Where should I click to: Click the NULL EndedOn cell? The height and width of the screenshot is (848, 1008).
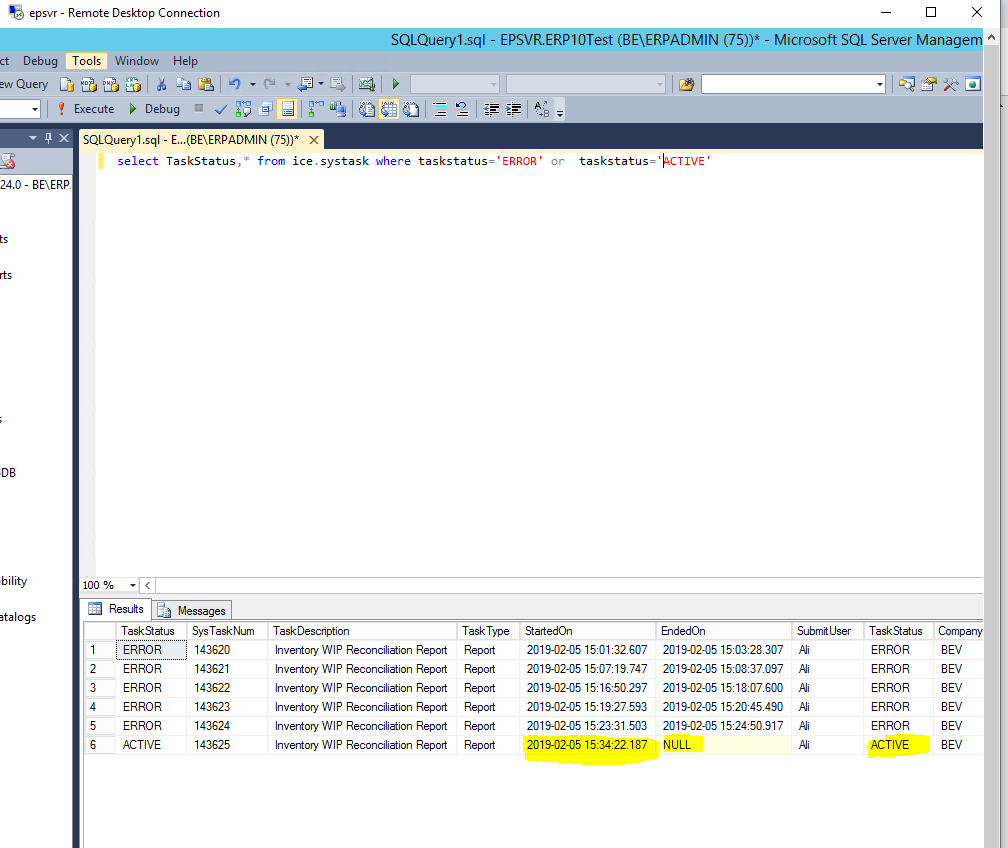724,744
